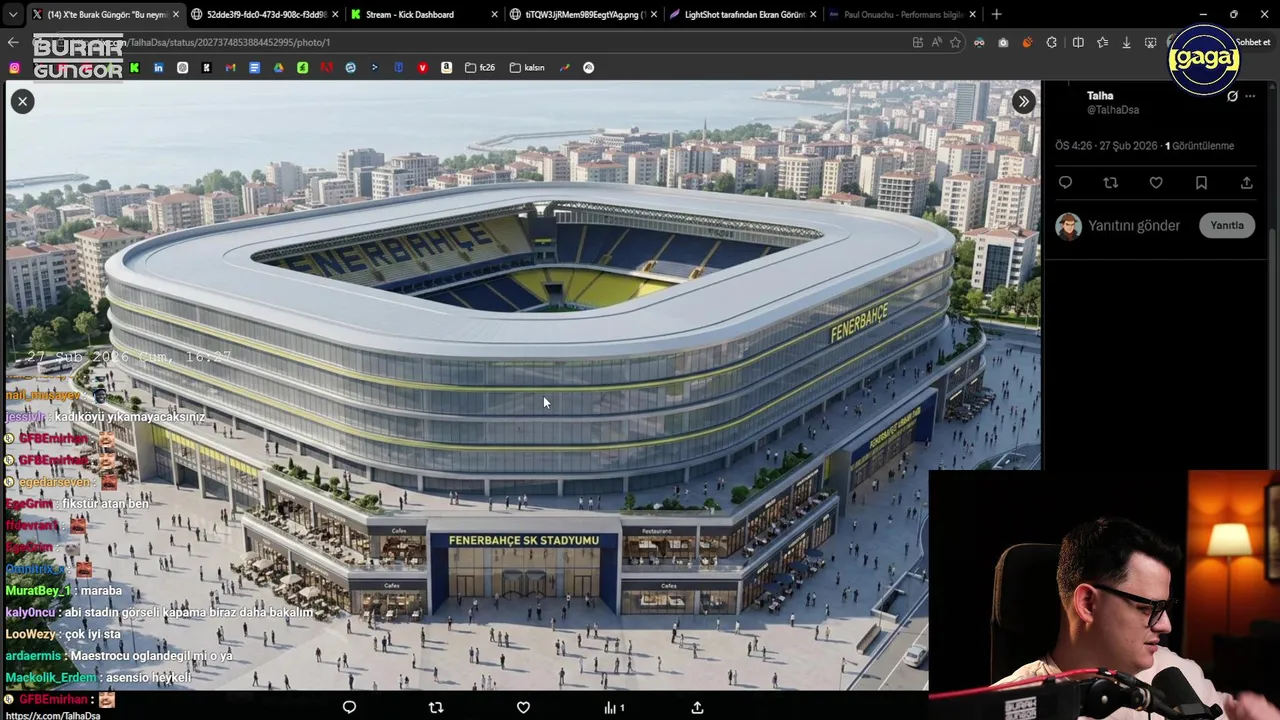1280x720 pixels.
Task: Open the Google Drive bookmark
Action: [x=278, y=68]
